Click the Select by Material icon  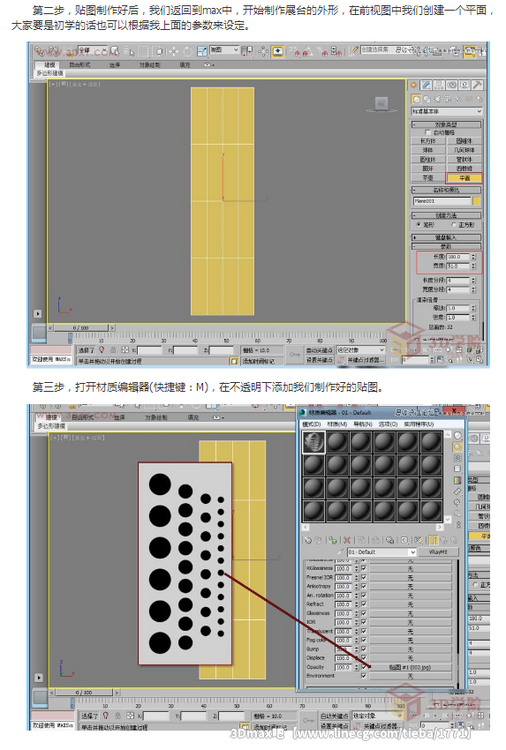[x=458, y=513]
